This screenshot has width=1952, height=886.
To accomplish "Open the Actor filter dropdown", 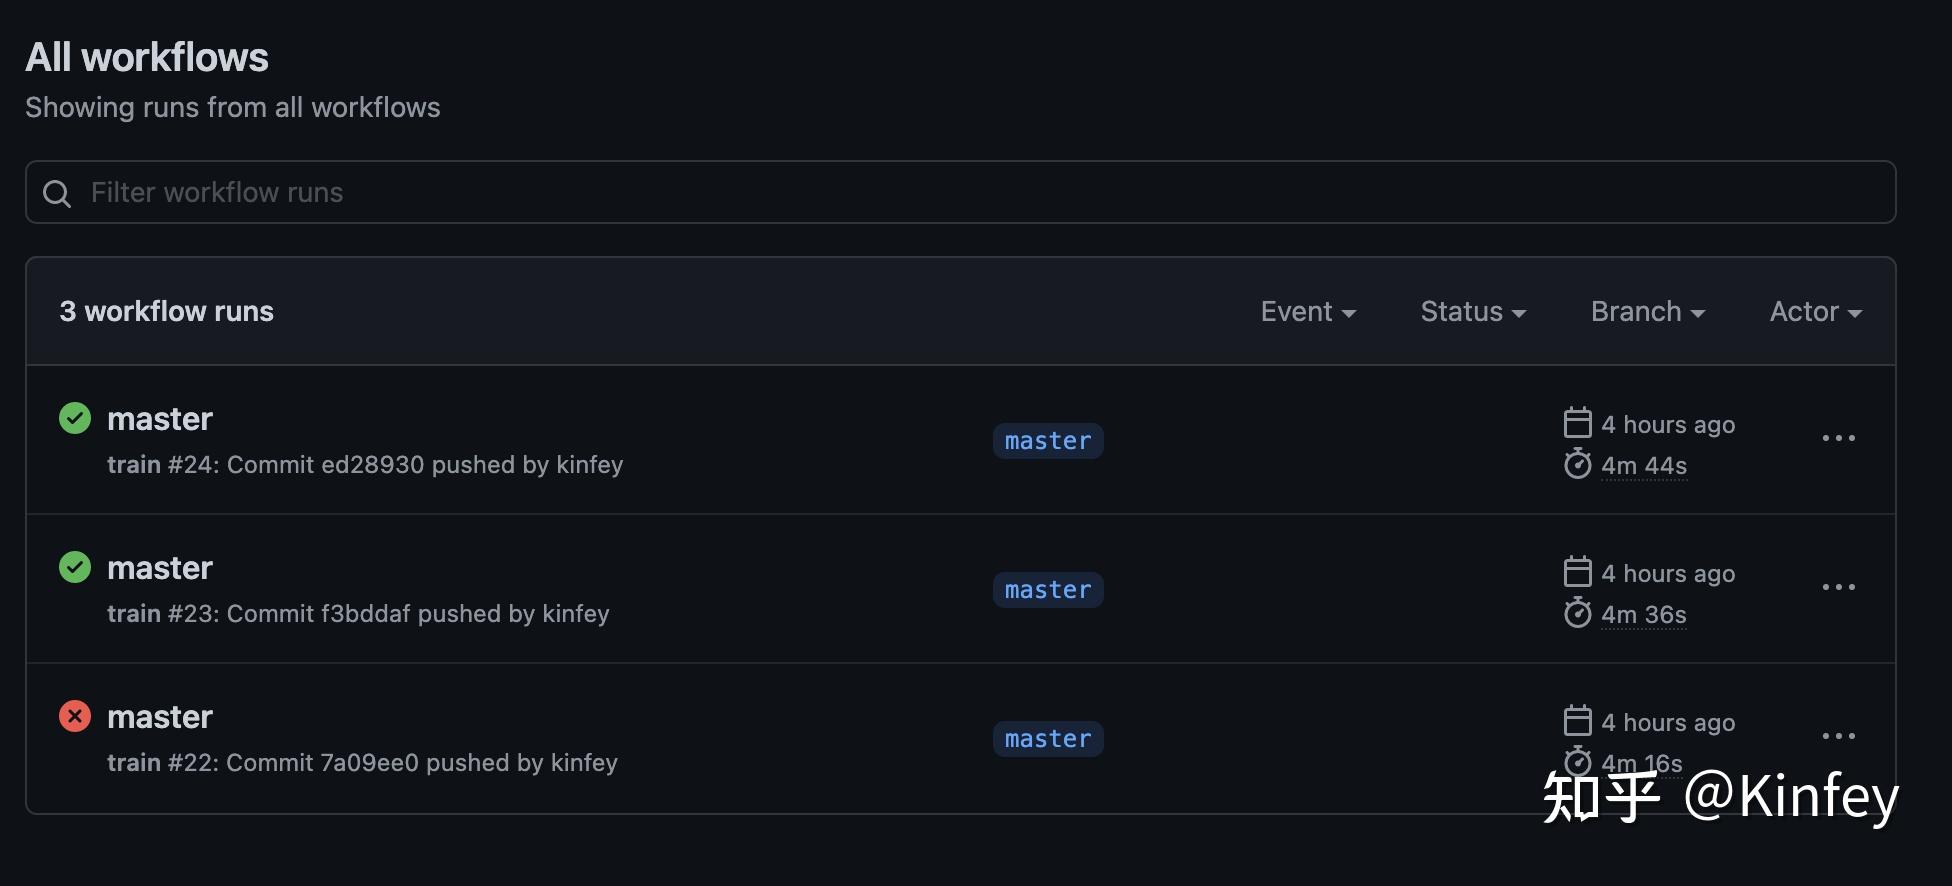I will 1816,312.
